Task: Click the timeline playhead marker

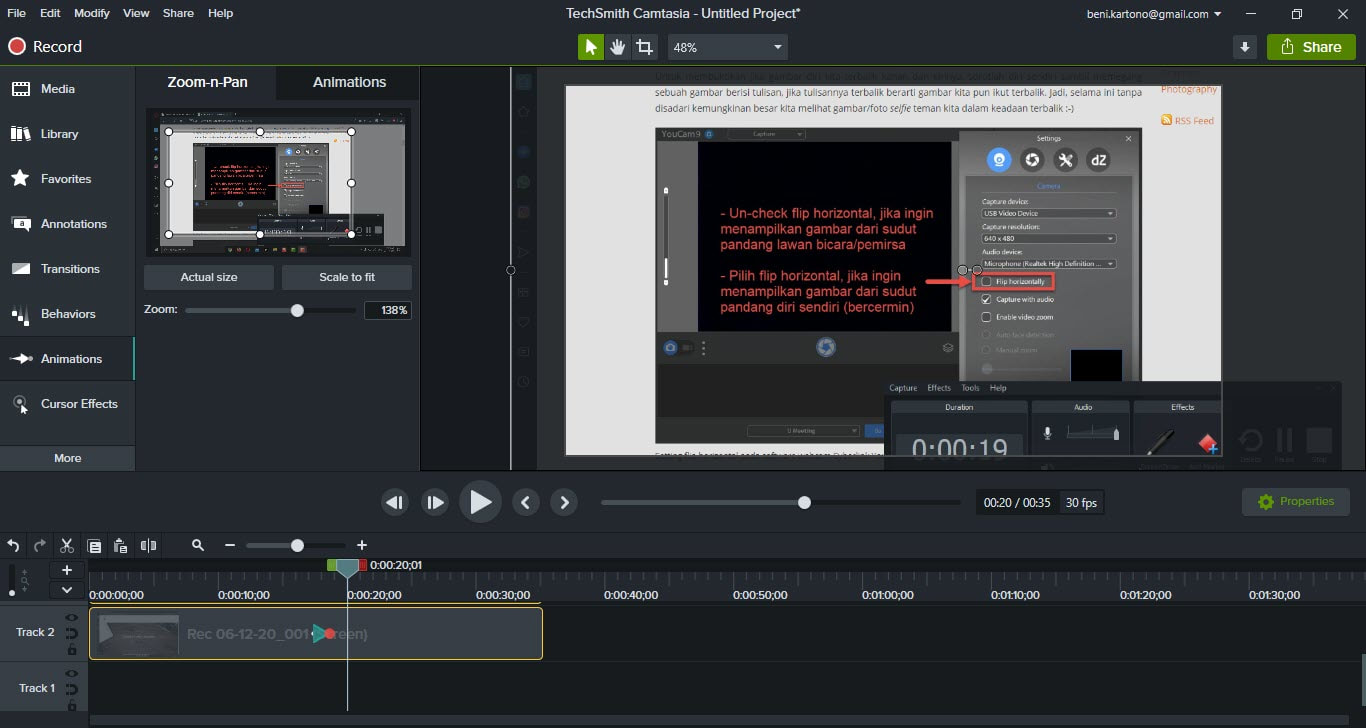Action: (347, 567)
